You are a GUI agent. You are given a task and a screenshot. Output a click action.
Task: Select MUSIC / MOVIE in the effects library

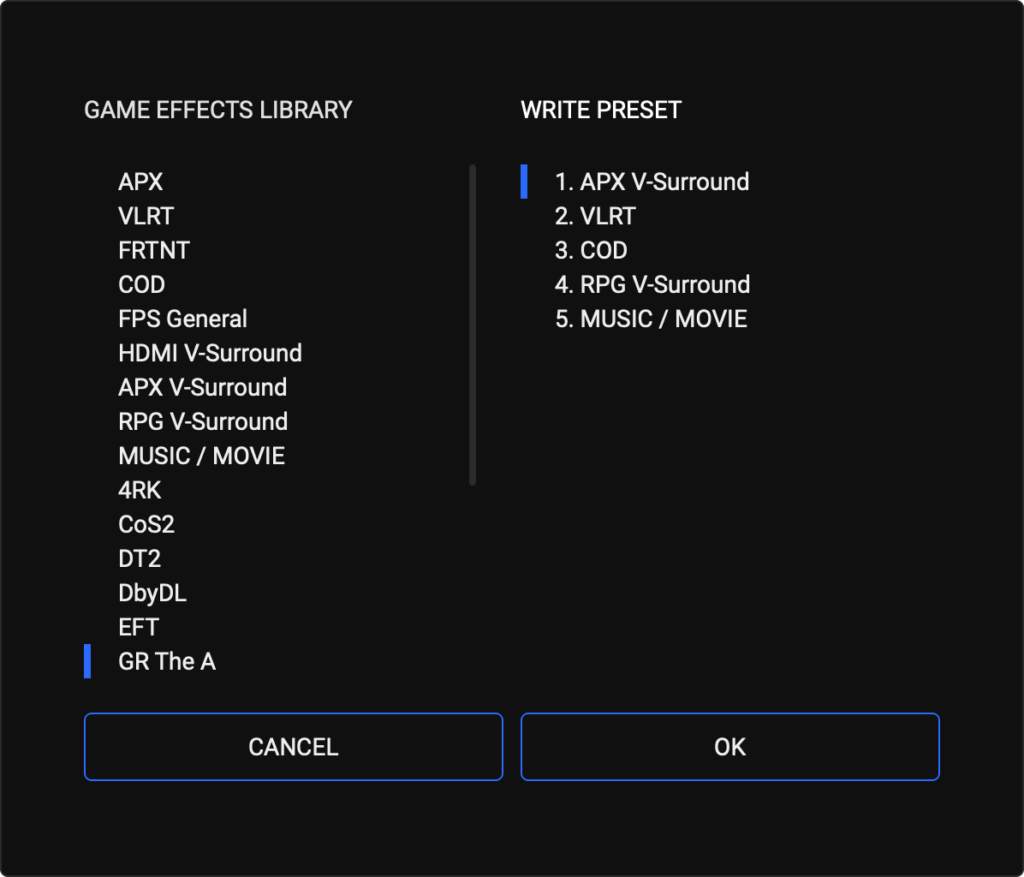tap(202, 456)
